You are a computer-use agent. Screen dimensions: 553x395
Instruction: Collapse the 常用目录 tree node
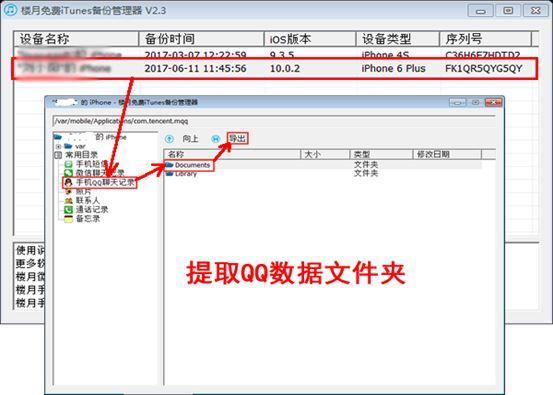58,155
